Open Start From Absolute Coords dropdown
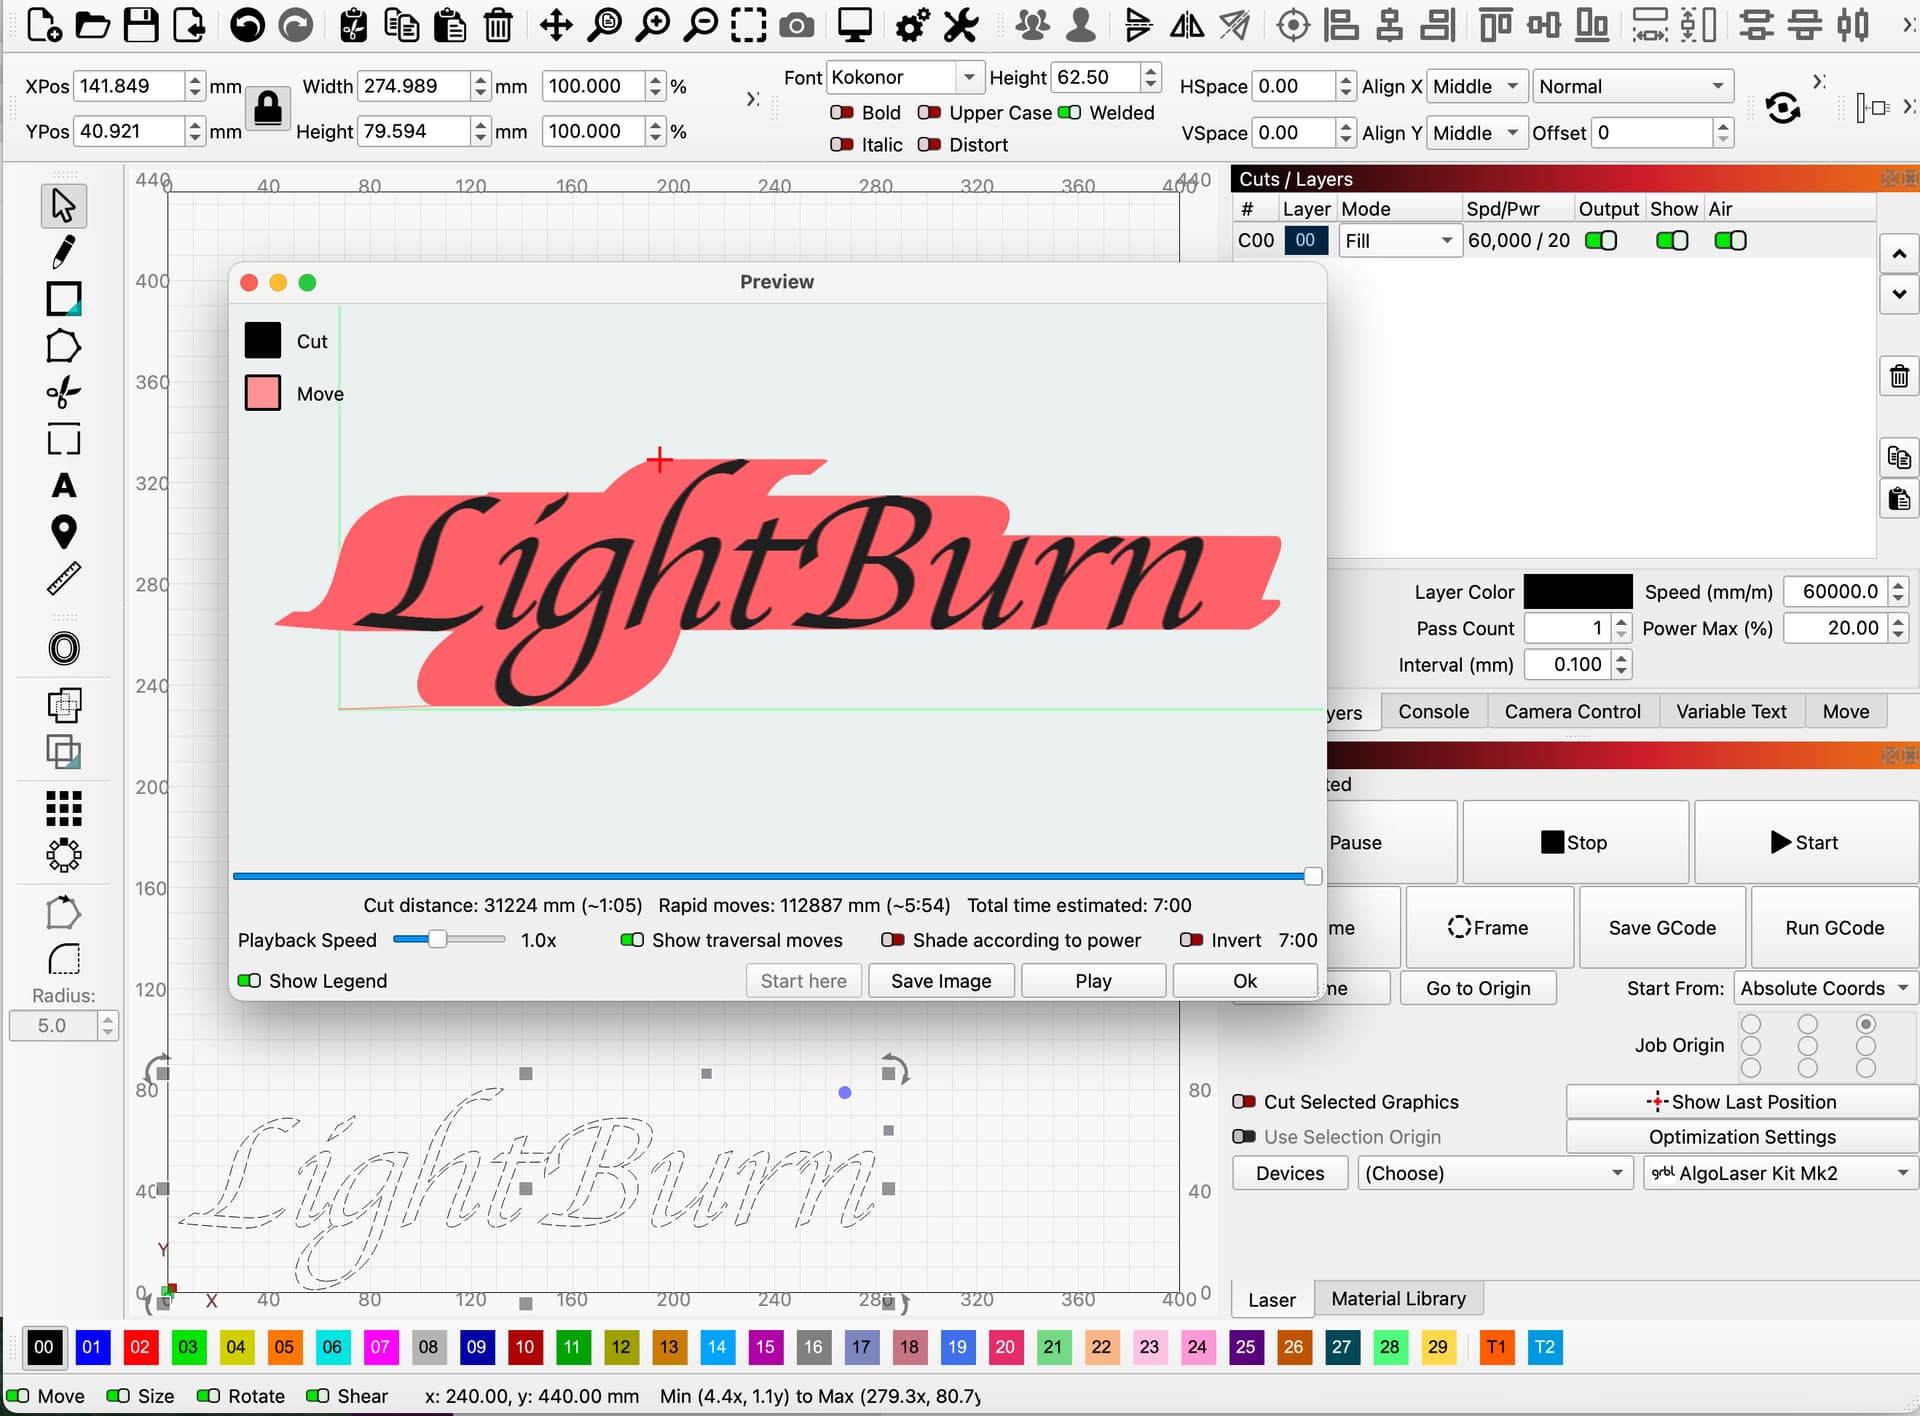The width and height of the screenshot is (1920, 1416). [1824, 988]
